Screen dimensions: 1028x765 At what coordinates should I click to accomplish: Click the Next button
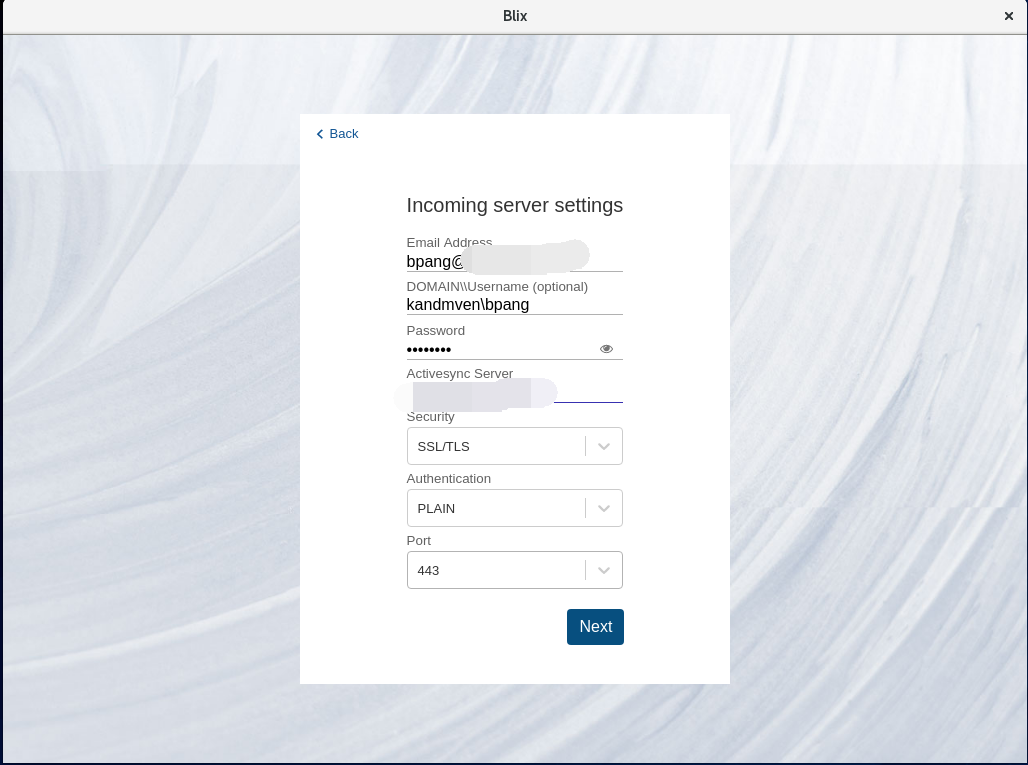click(x=595, y=627)
